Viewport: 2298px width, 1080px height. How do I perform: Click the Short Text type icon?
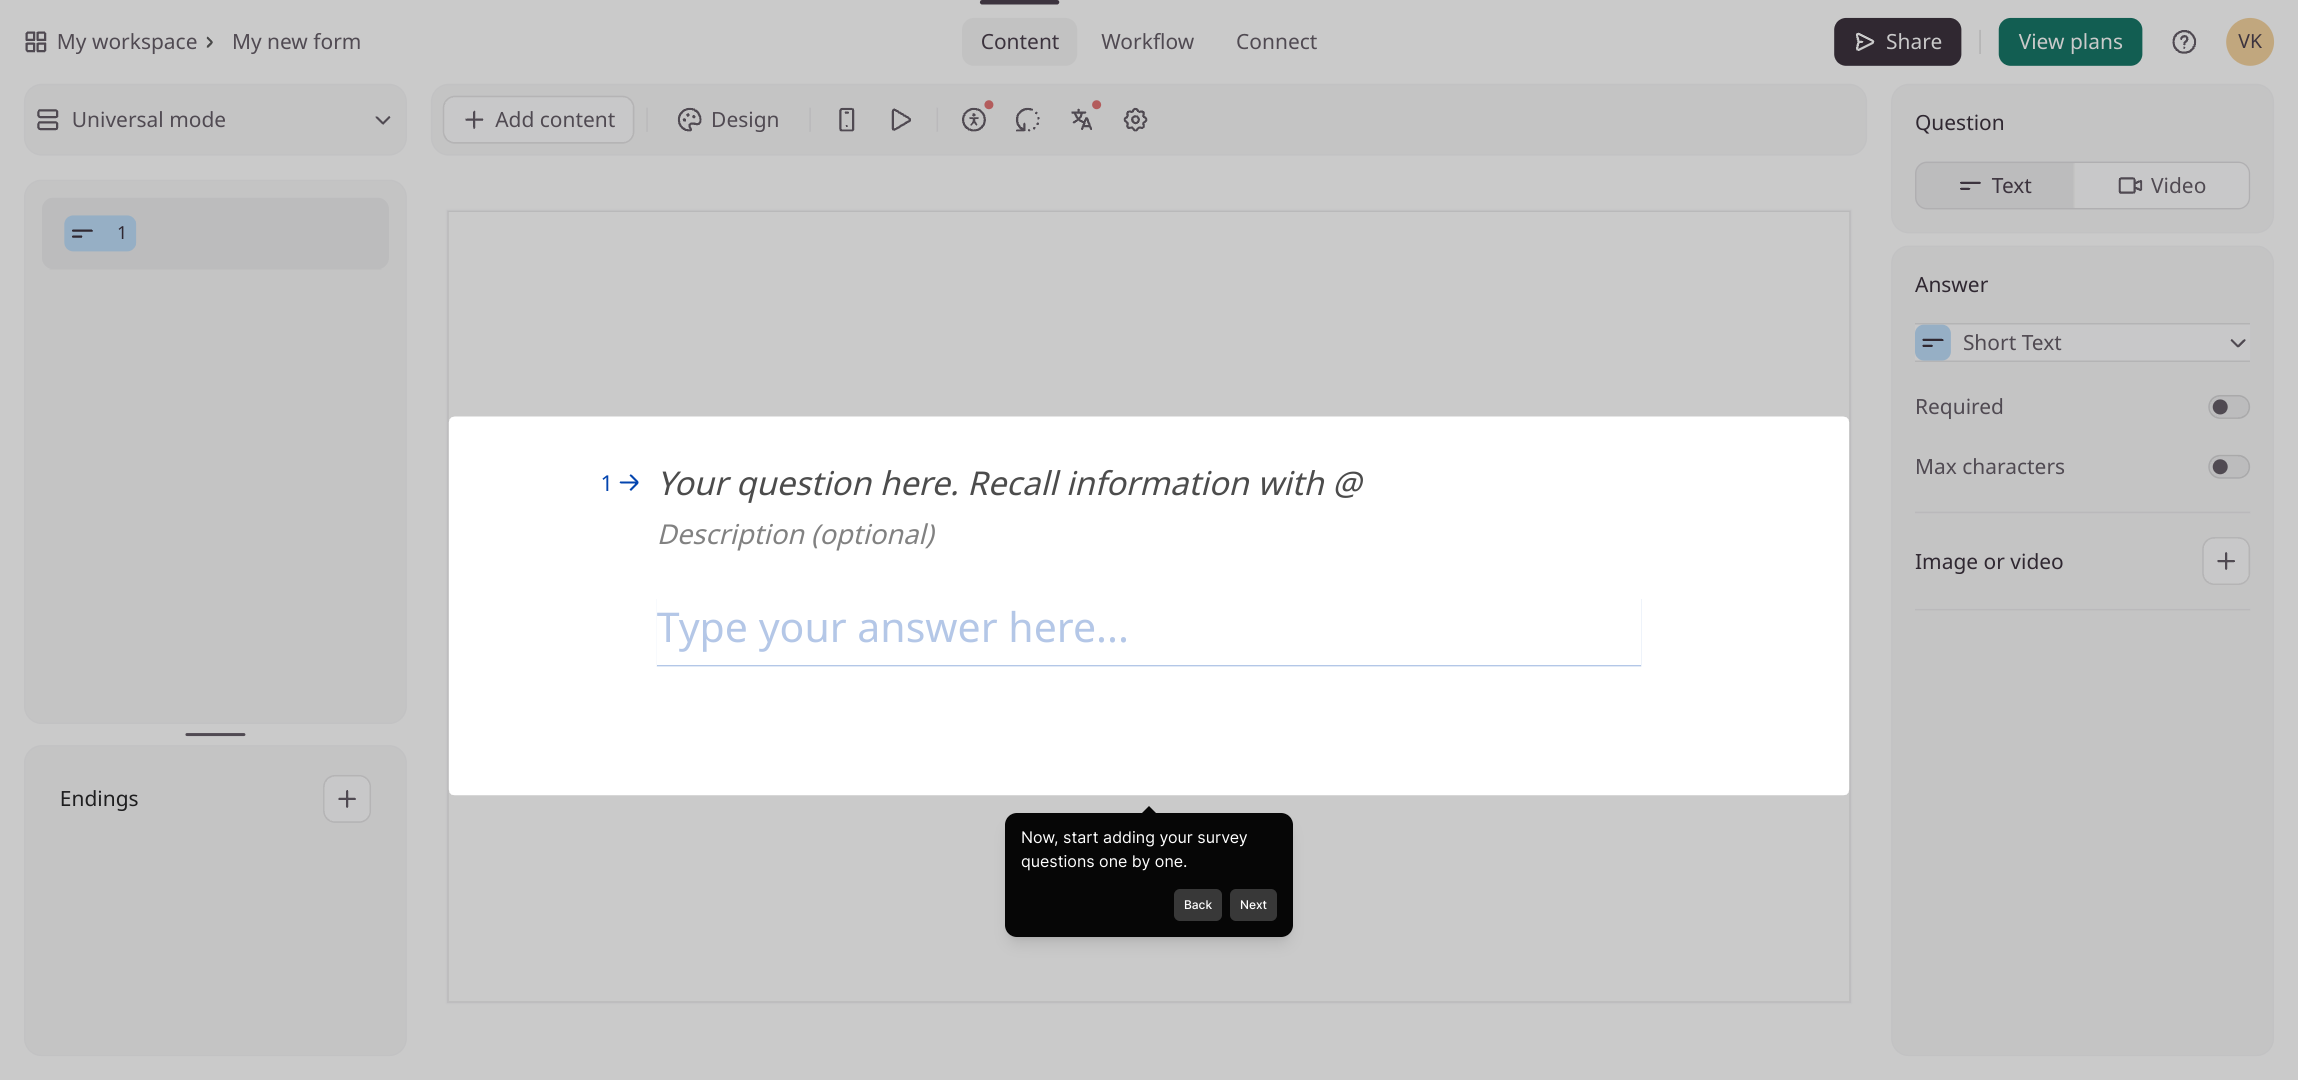1932,343
